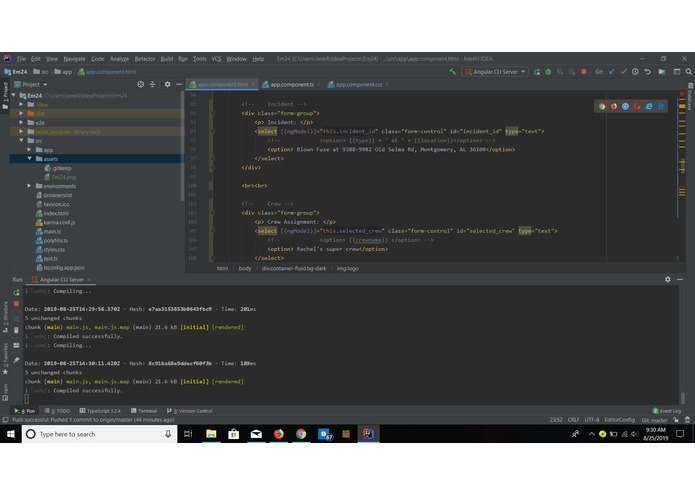
Task: Switch to the app.component.css editor tab
Action: click(x=359, y=84)
